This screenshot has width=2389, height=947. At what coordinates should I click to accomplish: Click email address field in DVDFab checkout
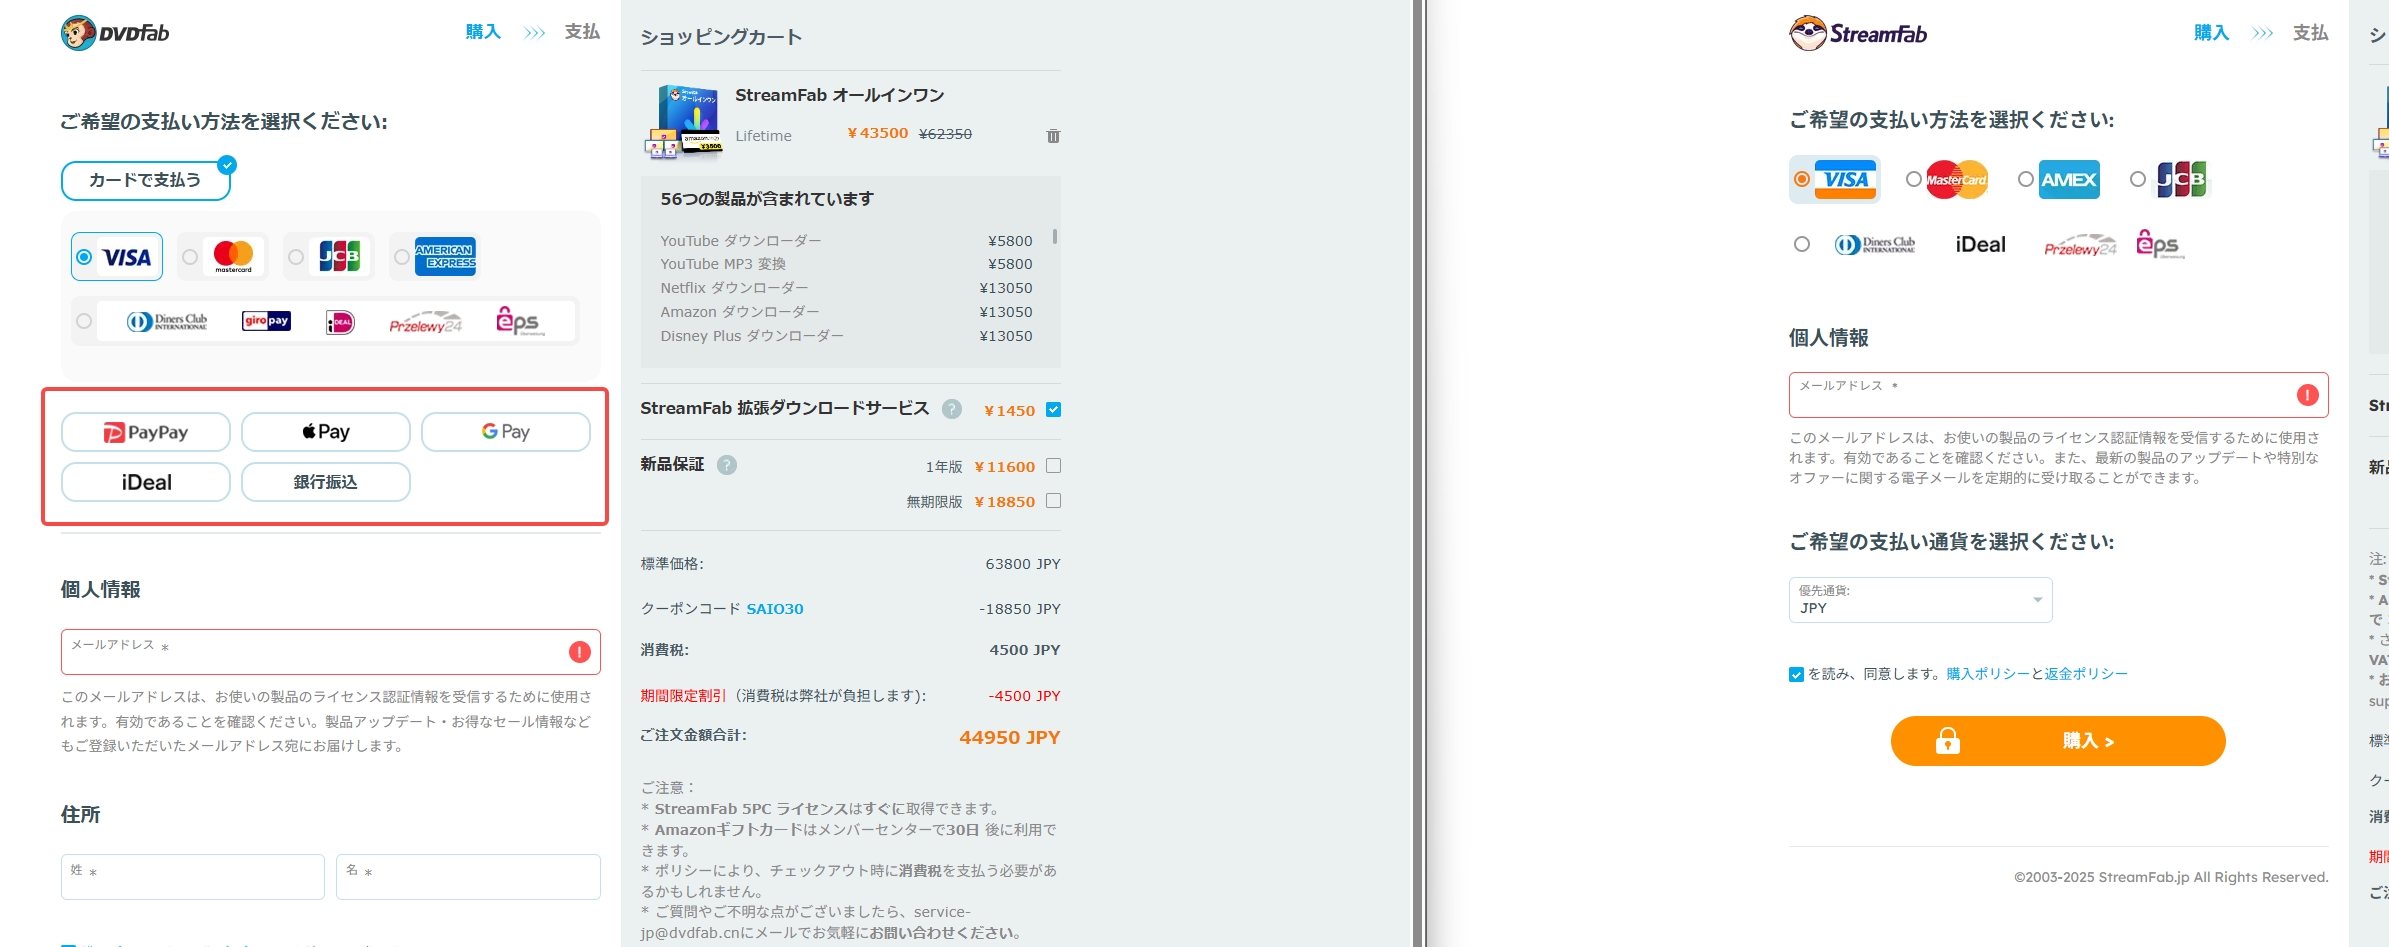point(331,652)
